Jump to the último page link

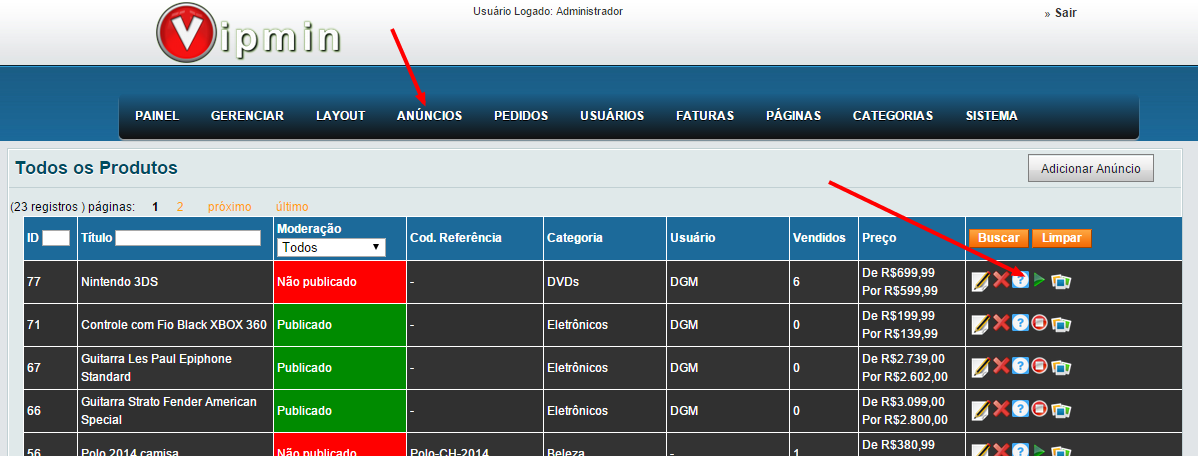point(292,207)
